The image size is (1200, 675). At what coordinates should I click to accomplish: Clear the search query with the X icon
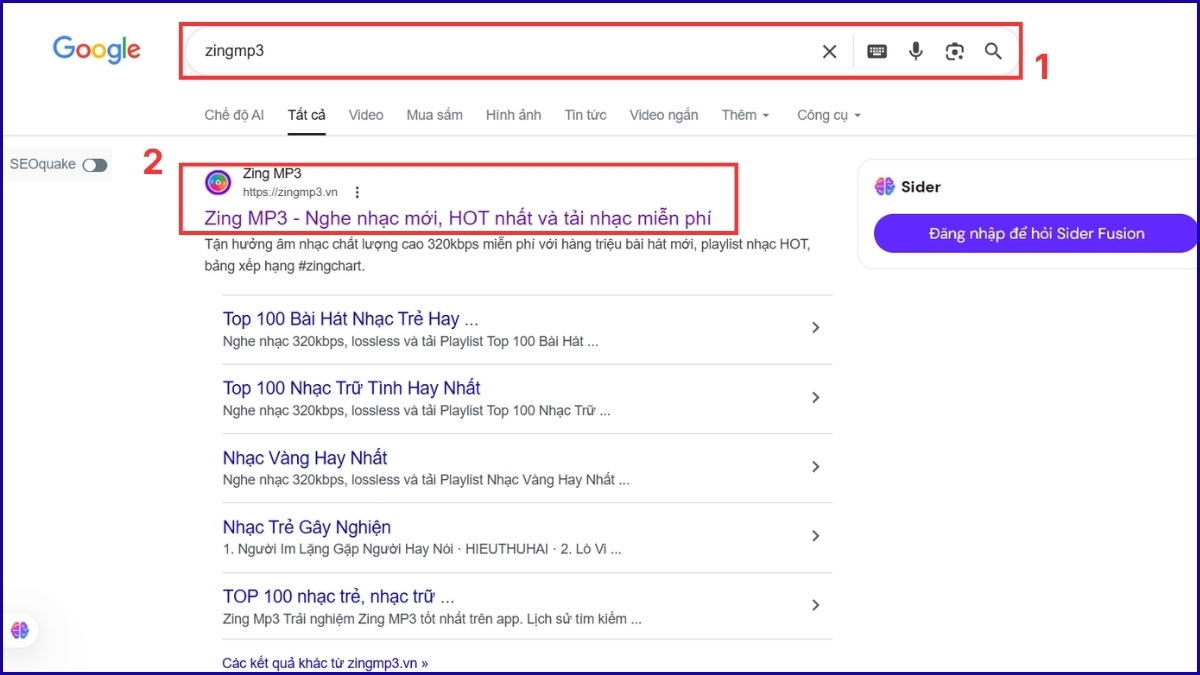(x=829, y=51)
